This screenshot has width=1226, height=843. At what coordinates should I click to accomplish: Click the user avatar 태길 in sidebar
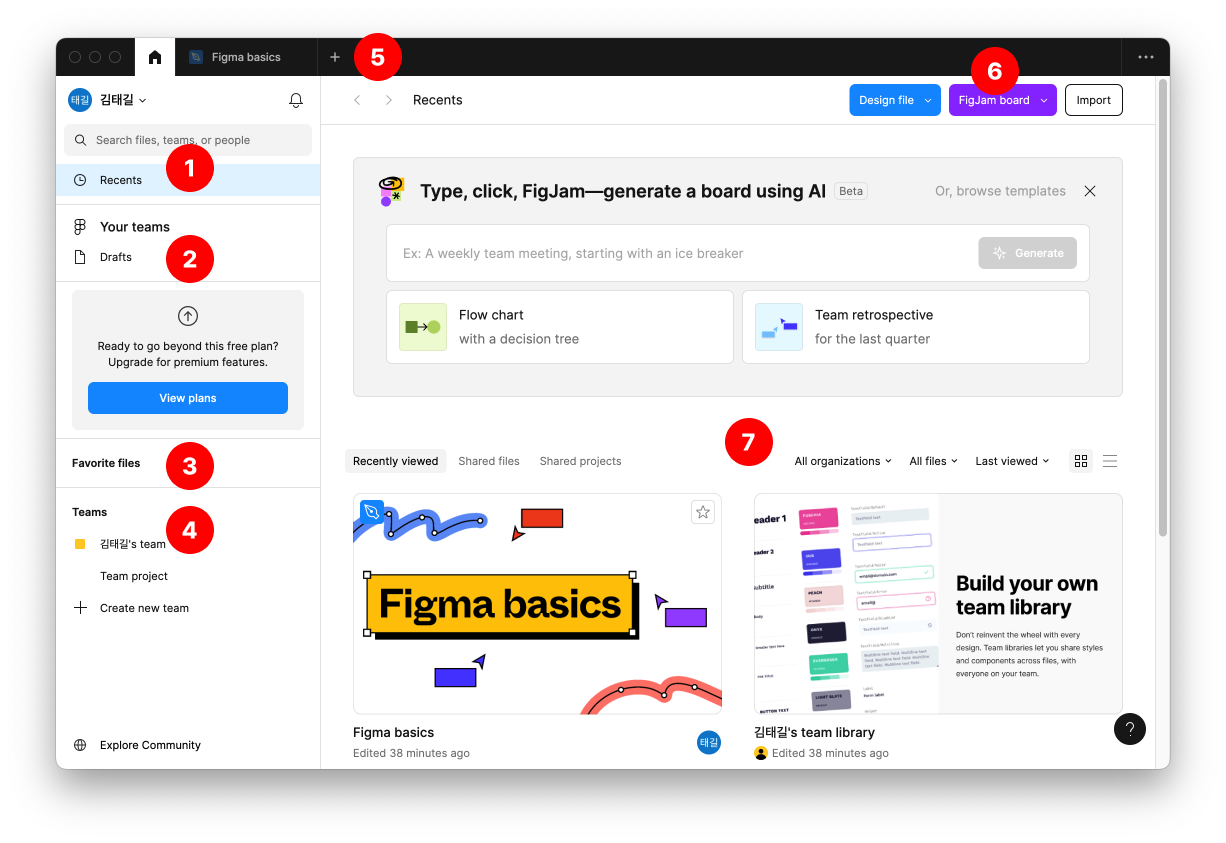click(x=80, y=100)
